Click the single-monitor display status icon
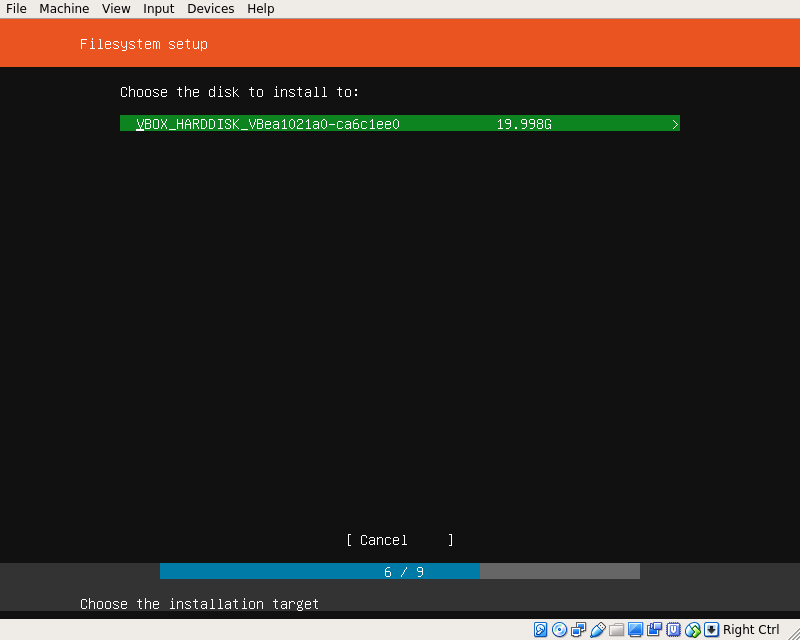This screenshot has width=800, height=640. coord(636,630)
